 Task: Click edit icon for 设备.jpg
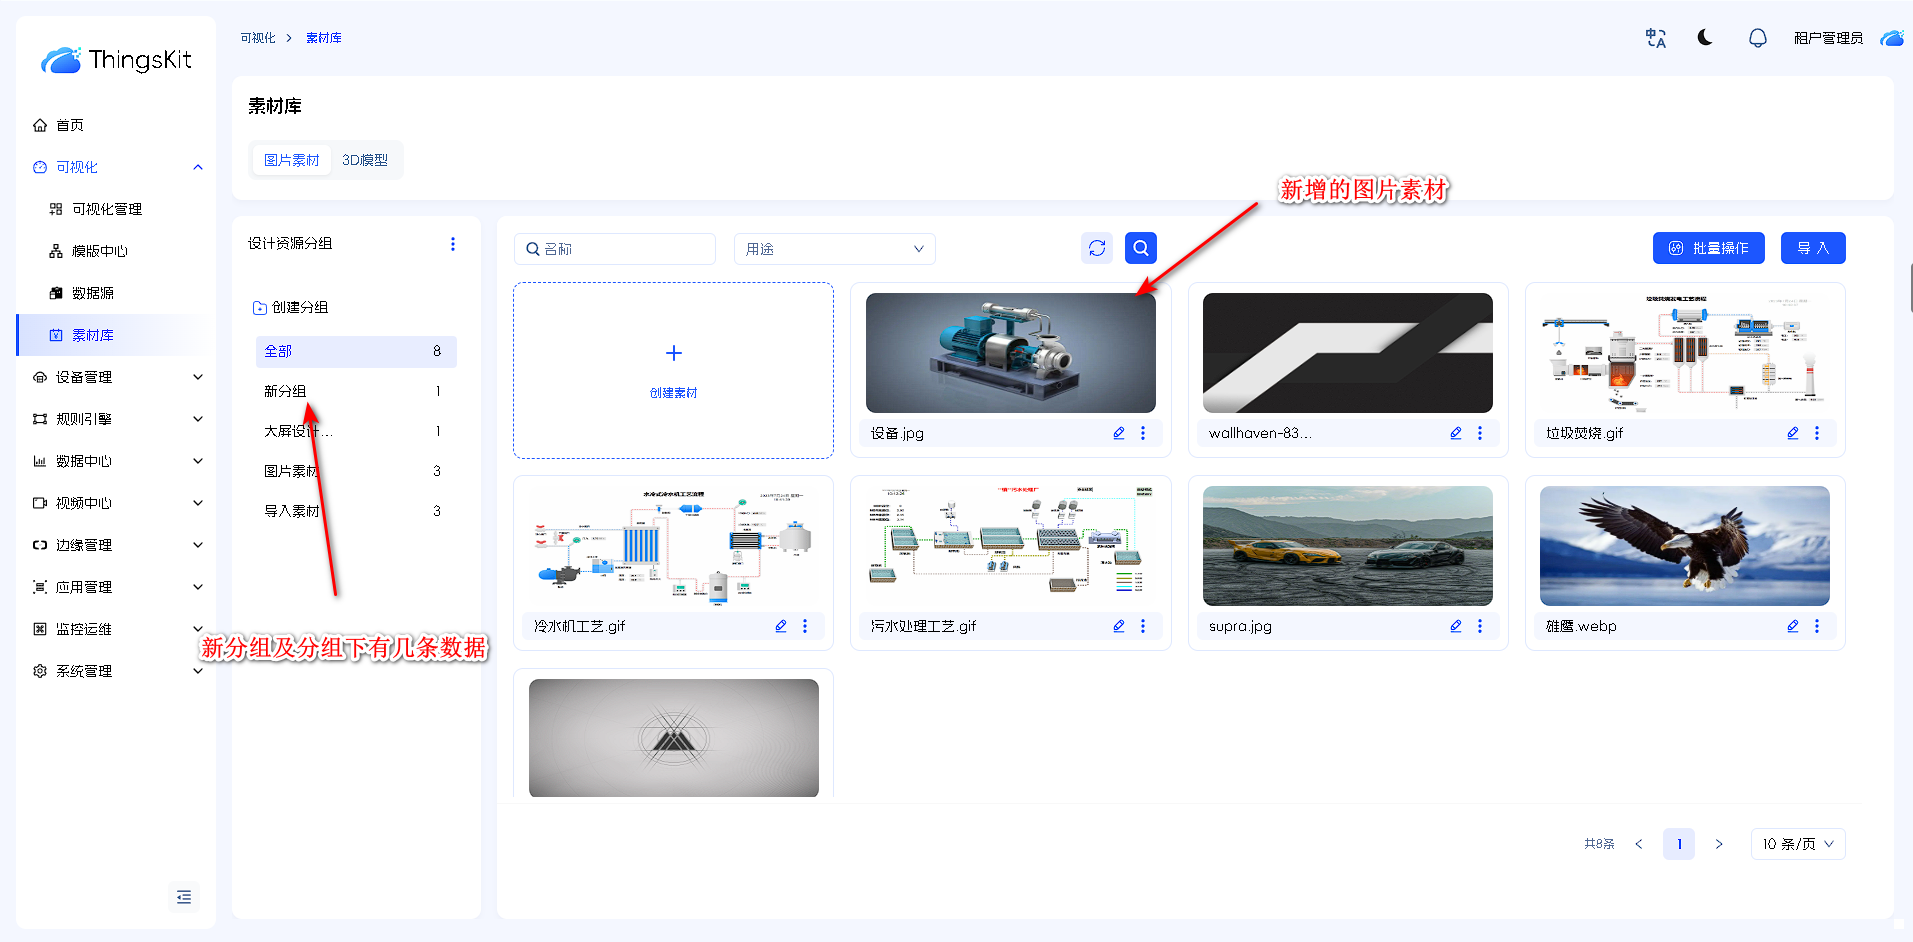(x=1119, y=433)
